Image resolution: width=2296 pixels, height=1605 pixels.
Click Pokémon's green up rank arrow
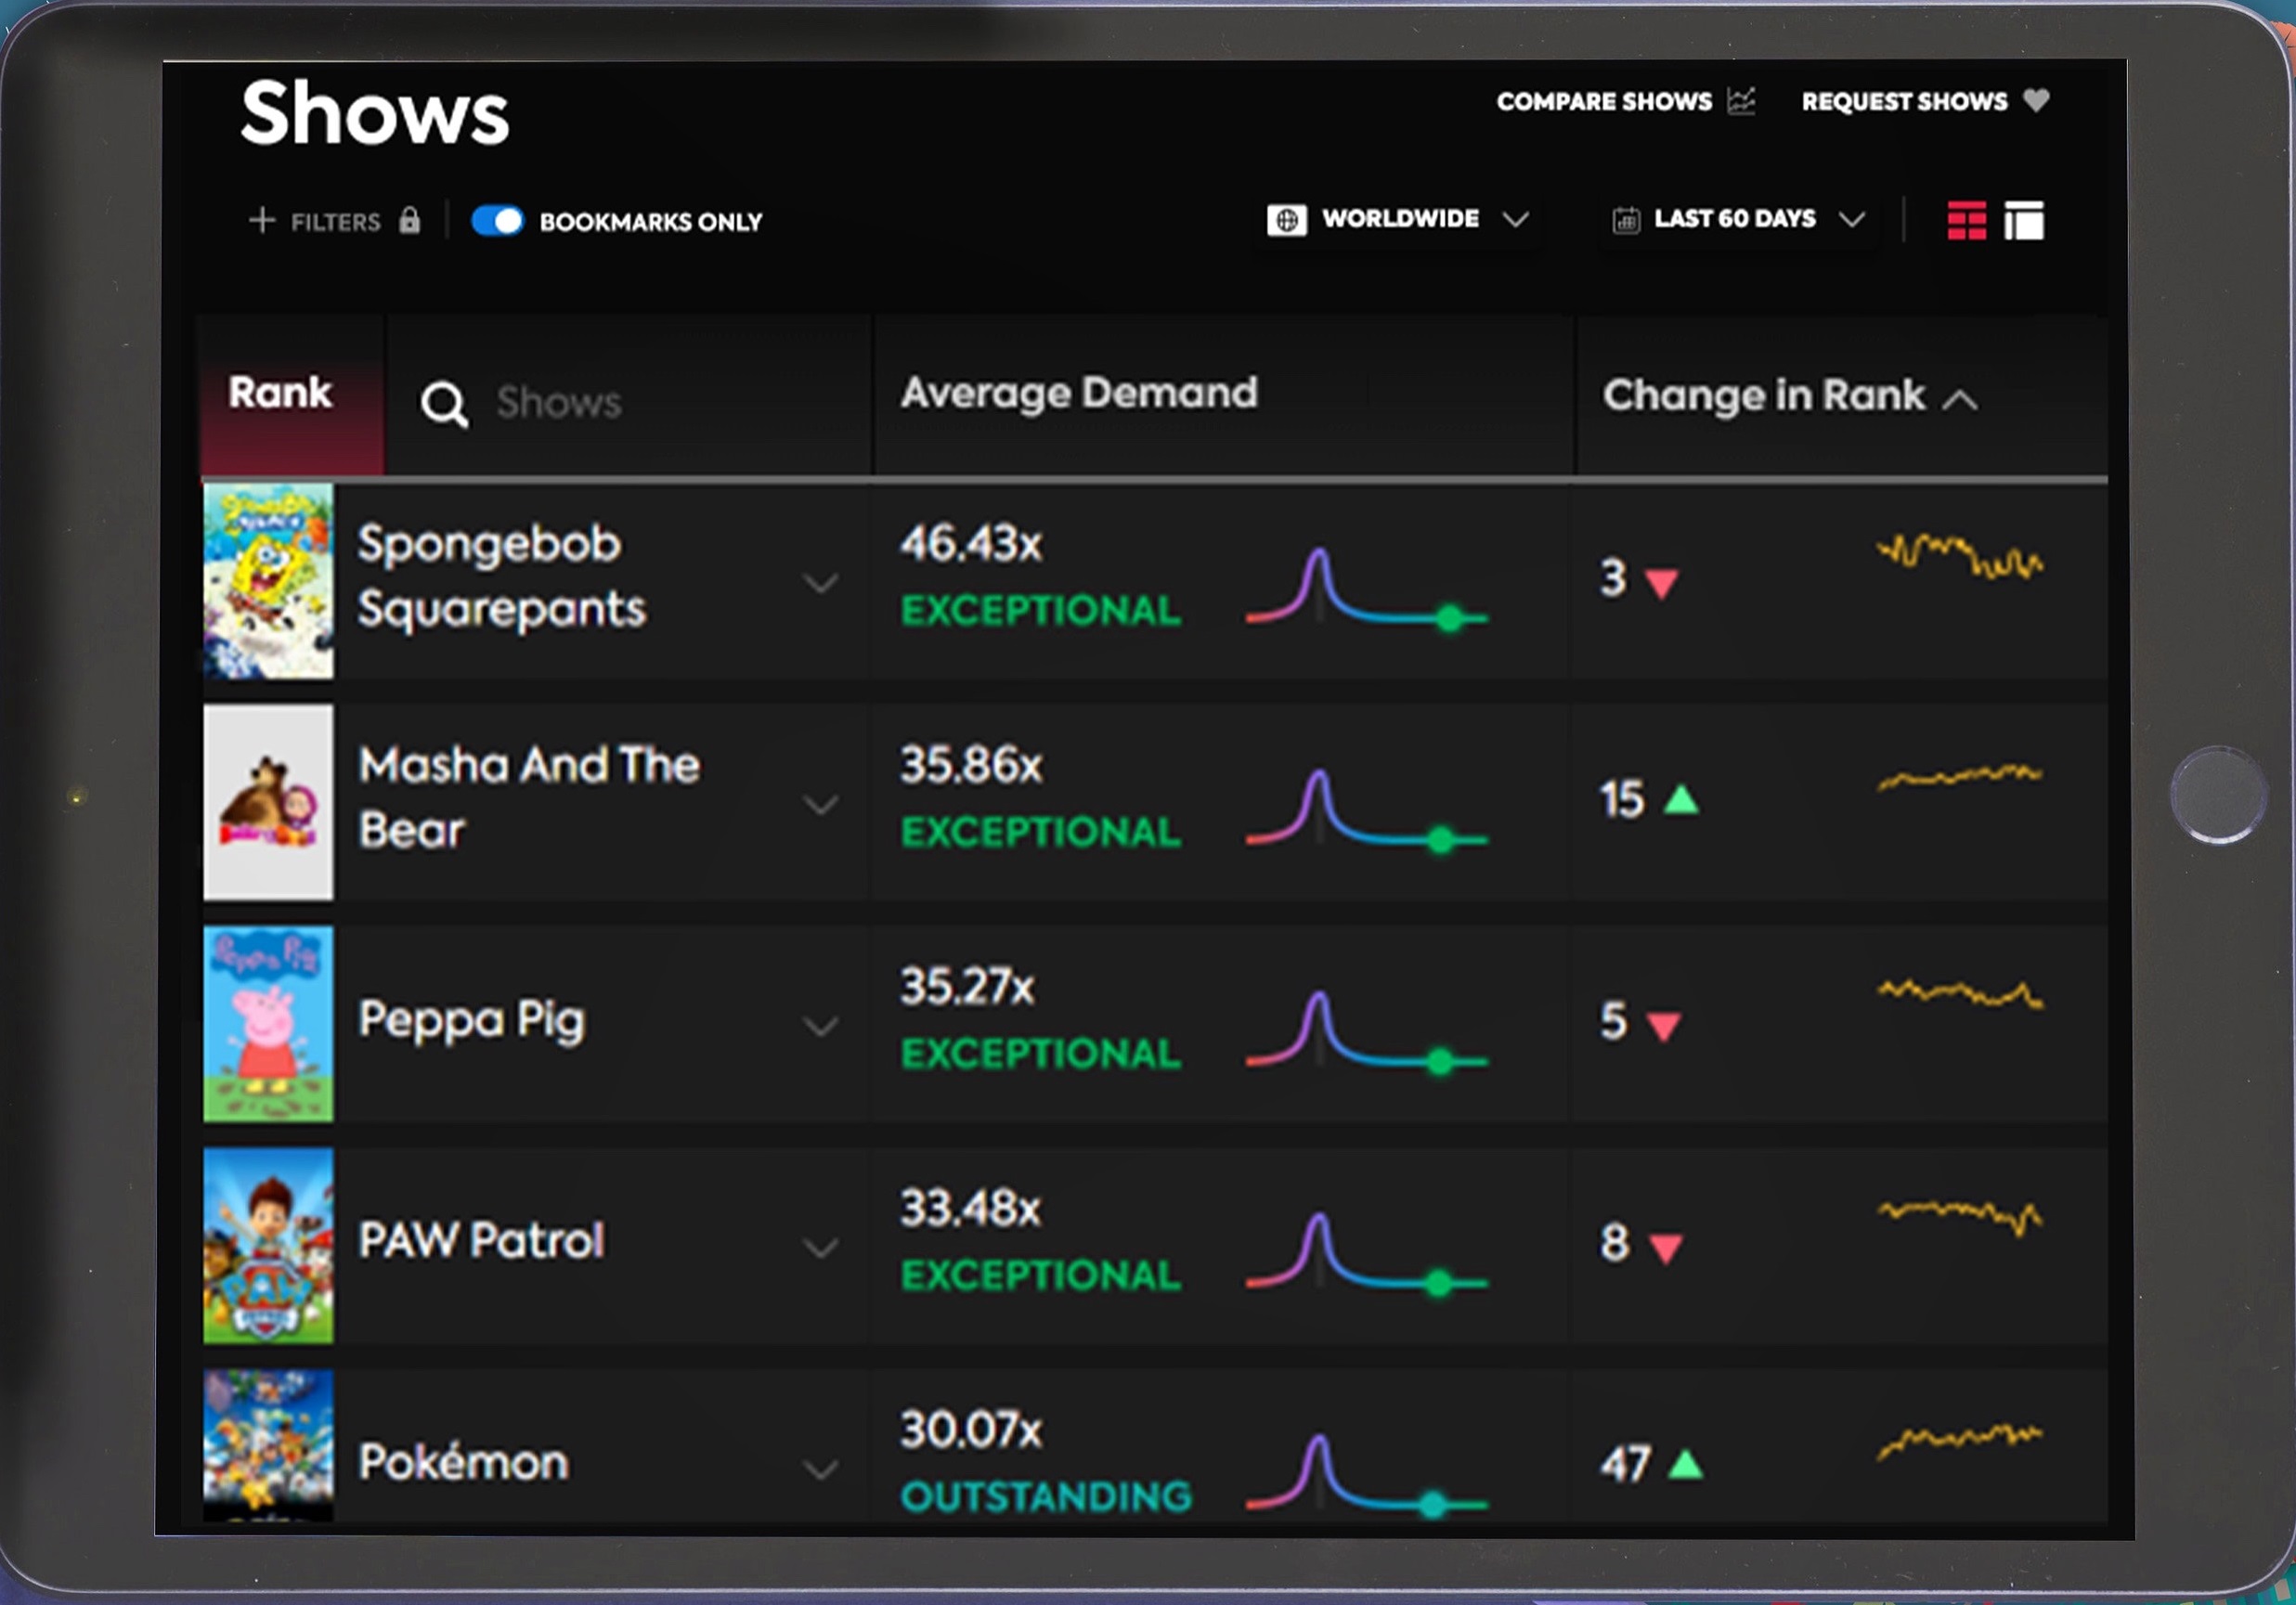pyautogui.click(x=1685, y=1464)
